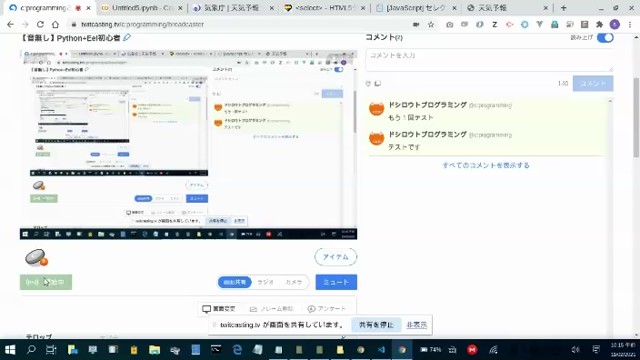Viewport: 640px width, 360px height.
Task: Switch to the JavaScript セレクト tab
Action: pos(416,8)
